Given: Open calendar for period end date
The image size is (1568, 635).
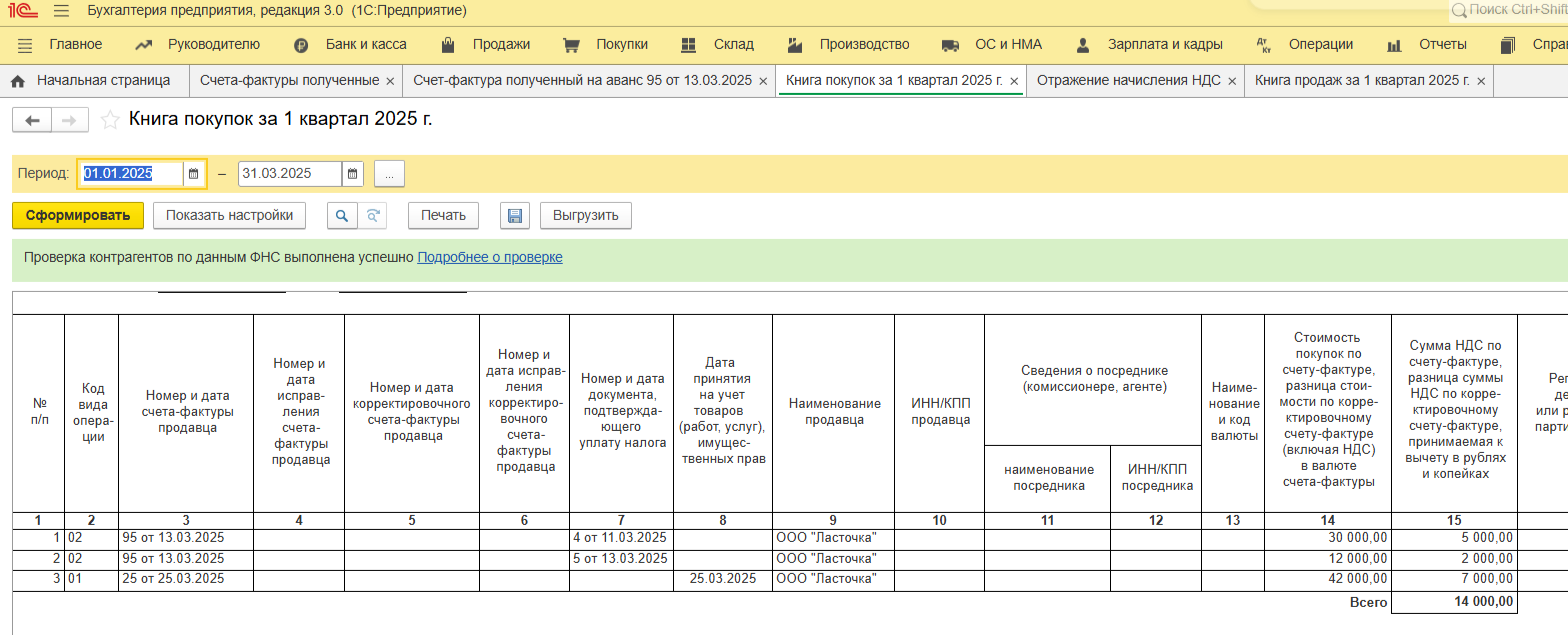Looking at the screenshot, I should (352, 174).
